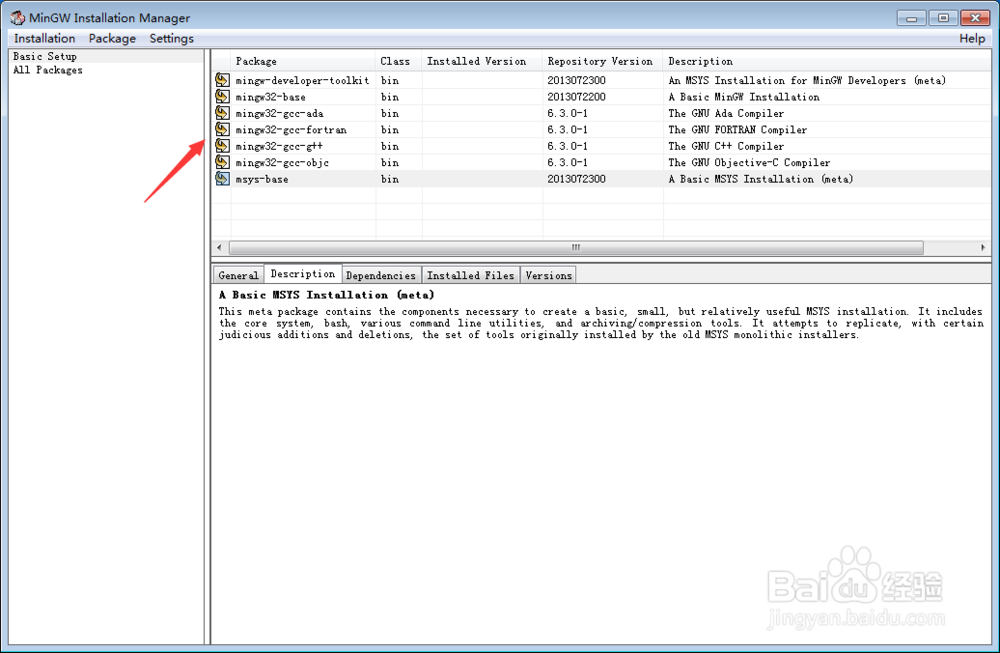Click 'The GNU Objective-C Compiler' description
Viewport: 1000px width, 653px height.
pos(749,163)
